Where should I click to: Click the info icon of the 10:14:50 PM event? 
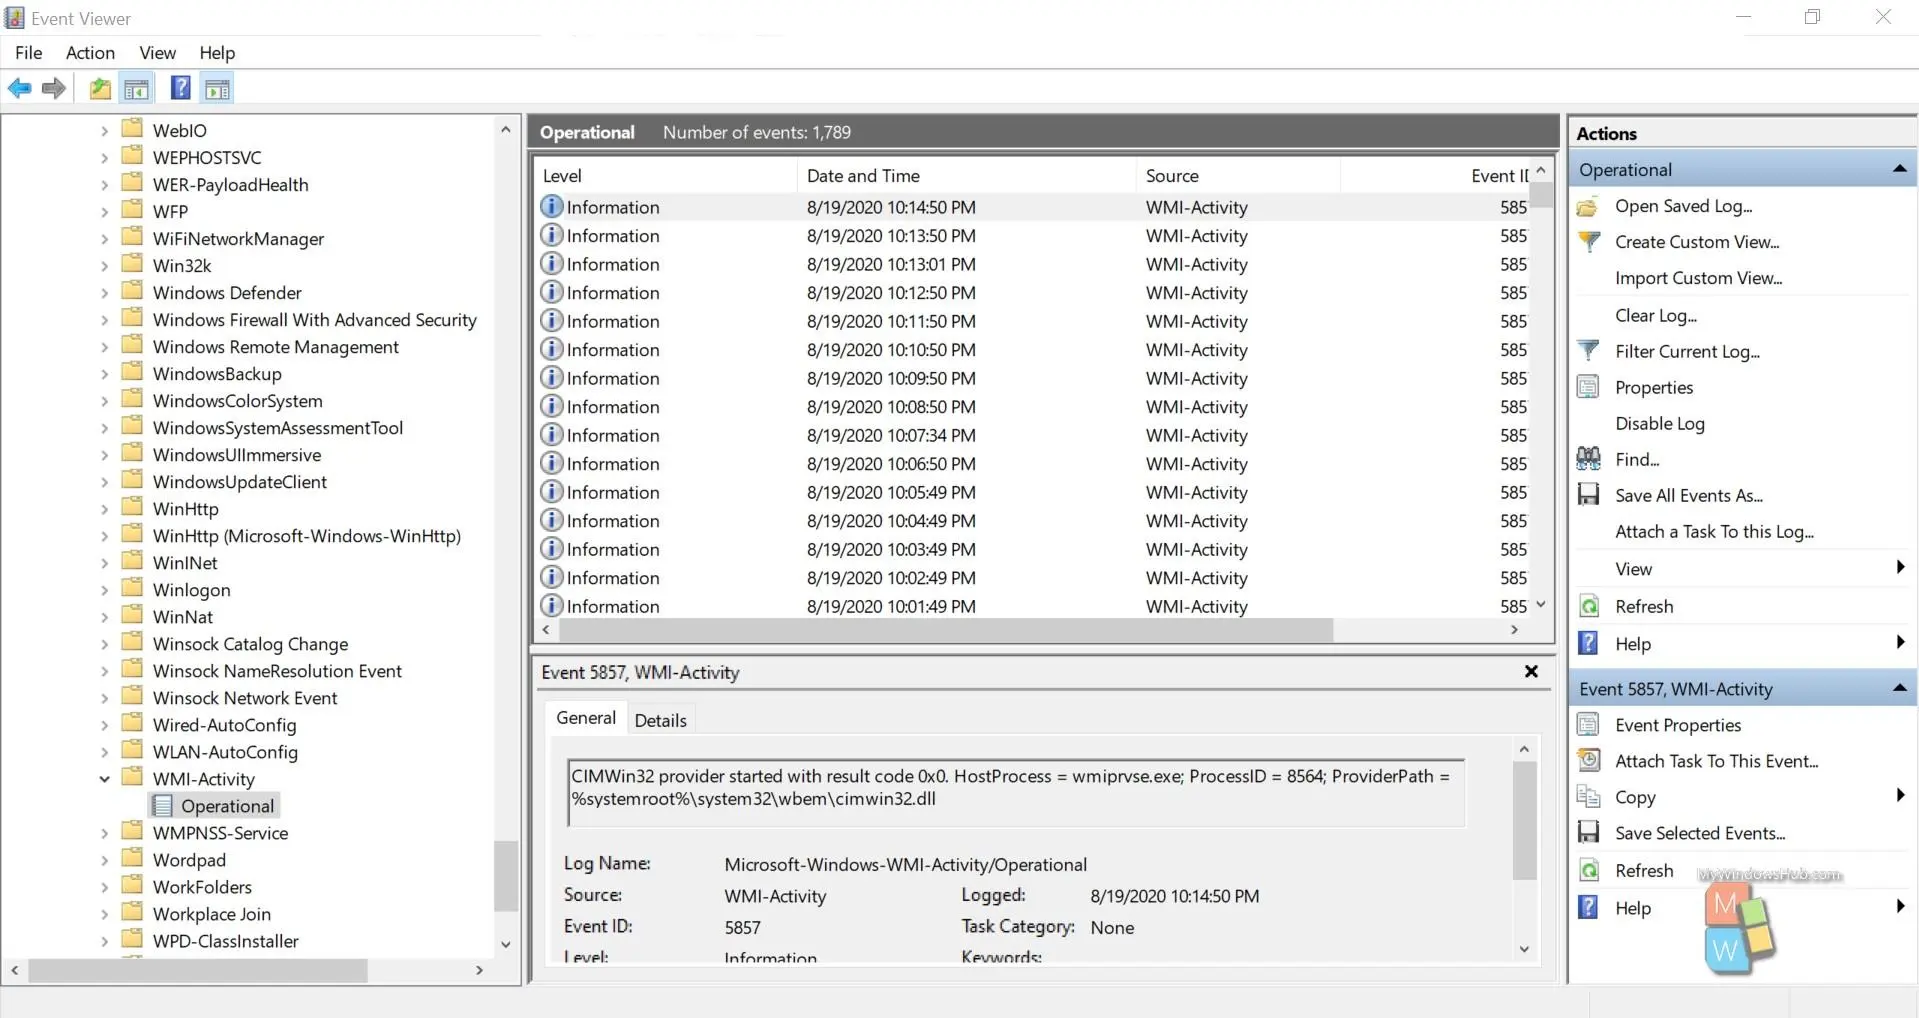point(551,206)
